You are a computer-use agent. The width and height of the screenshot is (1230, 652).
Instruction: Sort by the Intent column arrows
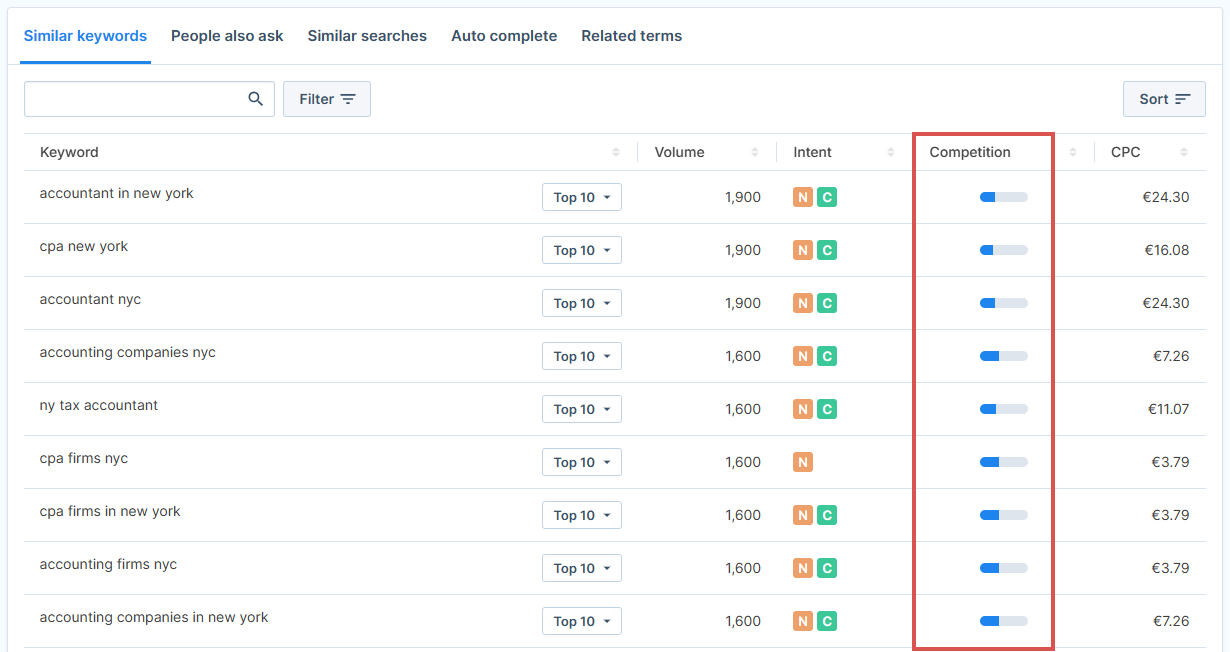pyautogui.click(x=890, y=153)
